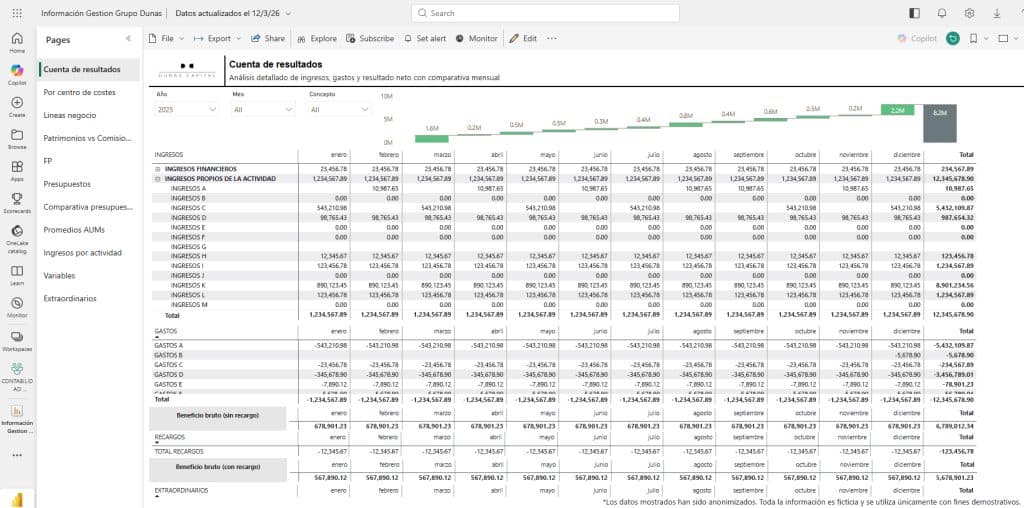Show more options ellipsis in left rail
The image size is (1024, 508).
pyautogui.click(x=17, y=456)
